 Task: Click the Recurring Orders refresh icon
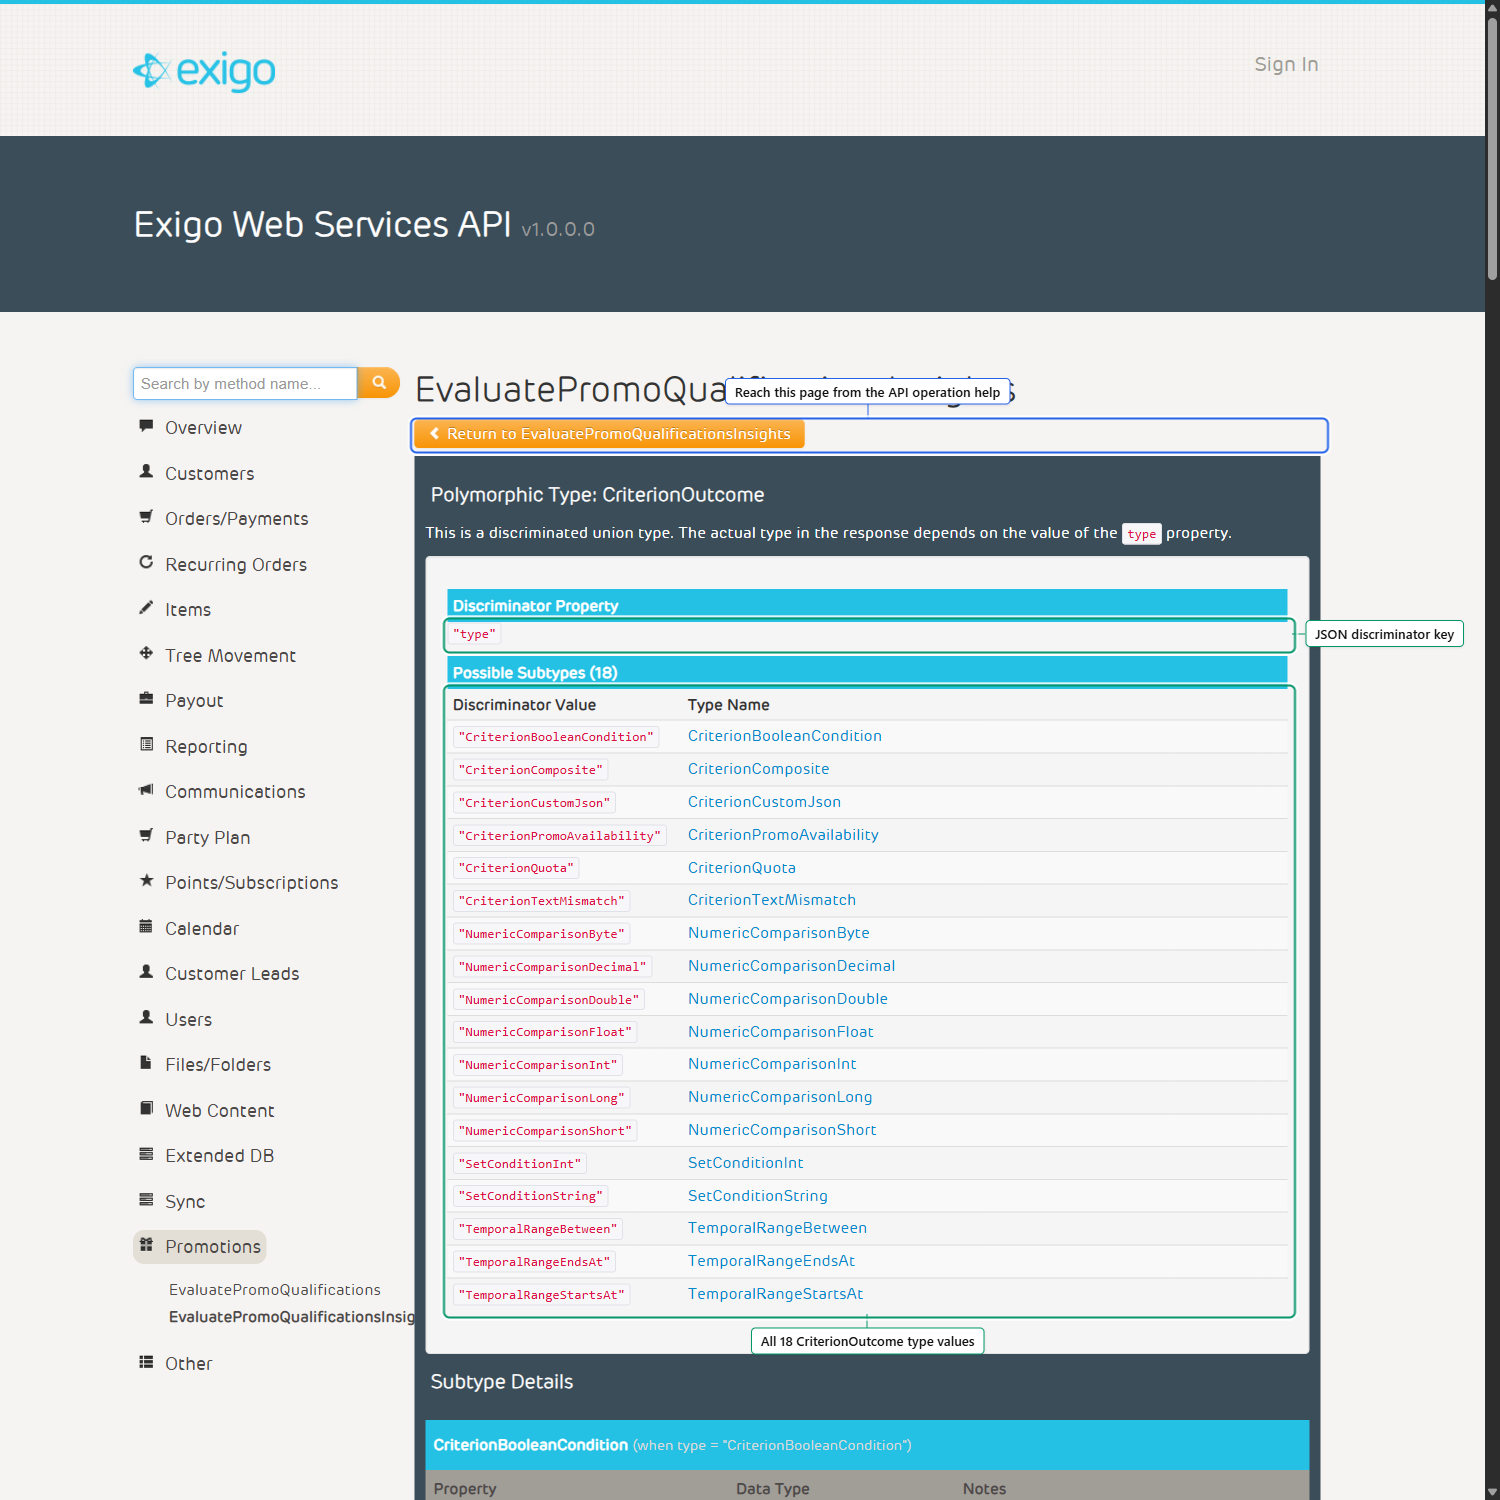point(146,562)
